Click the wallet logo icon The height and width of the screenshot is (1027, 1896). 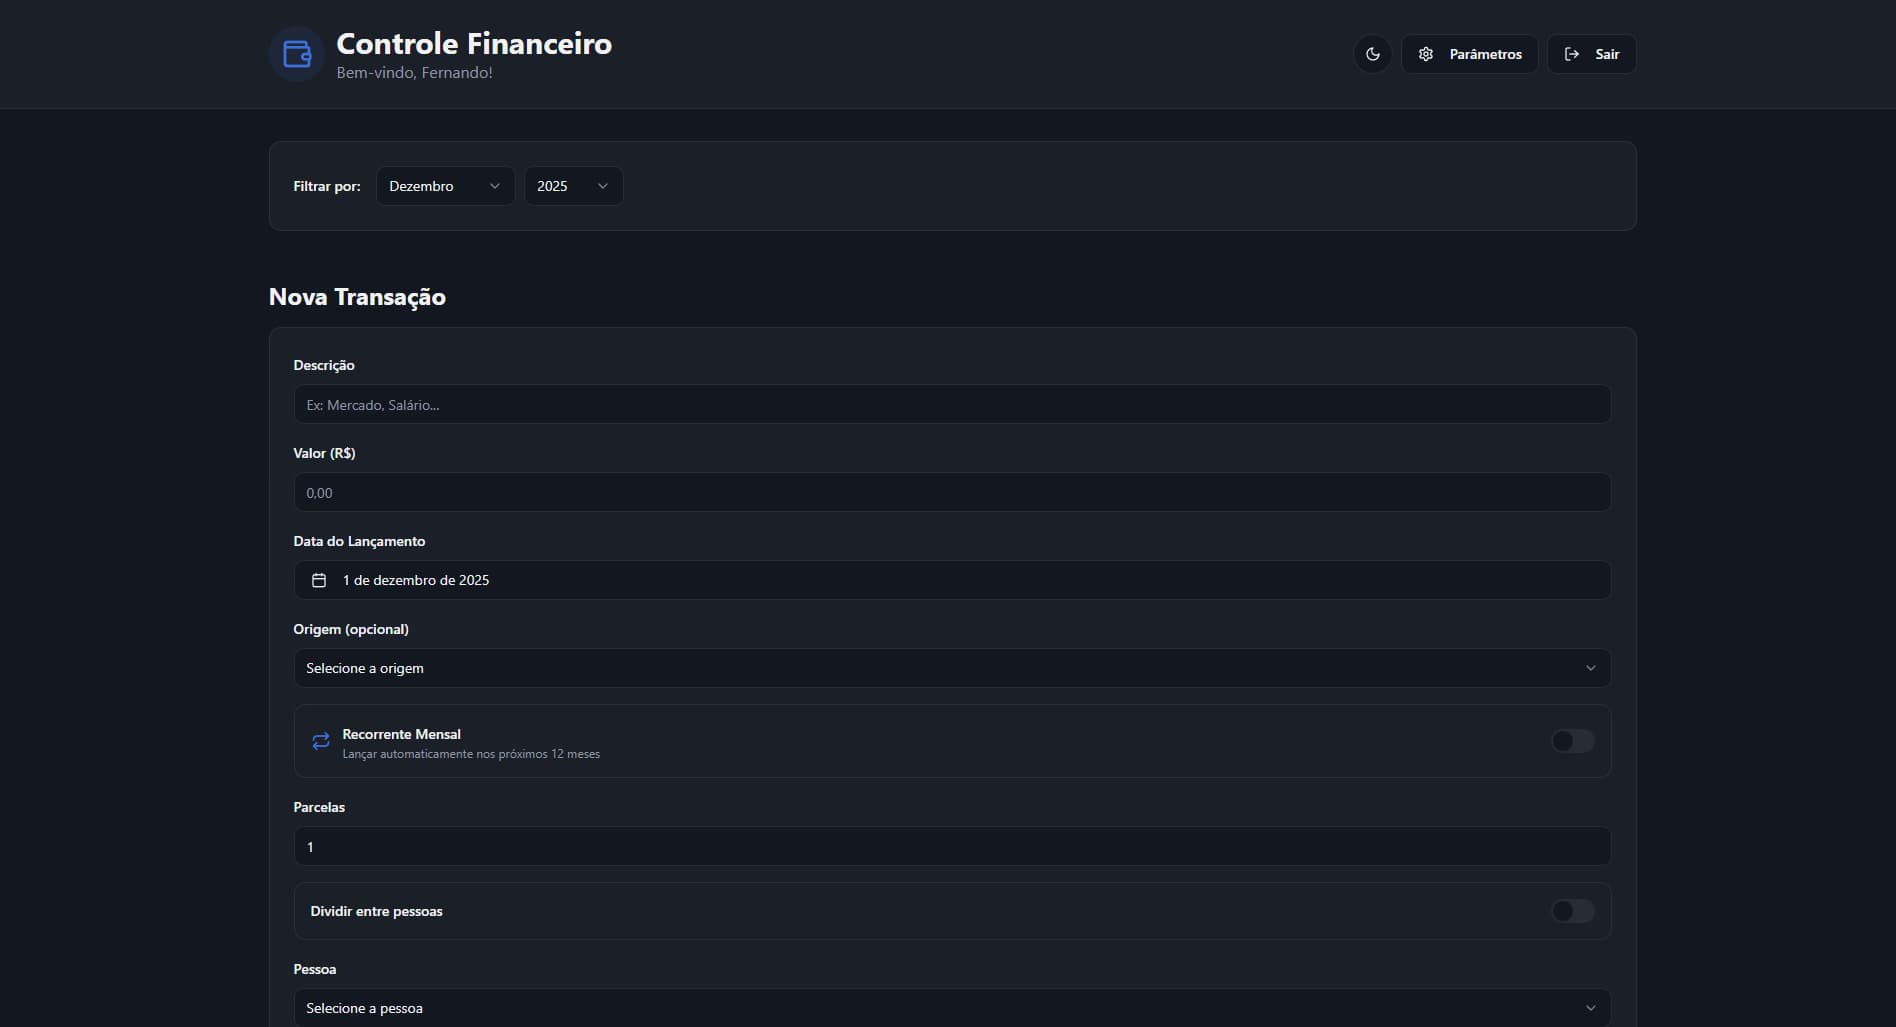pyautogui.click(x=297, y=54)
